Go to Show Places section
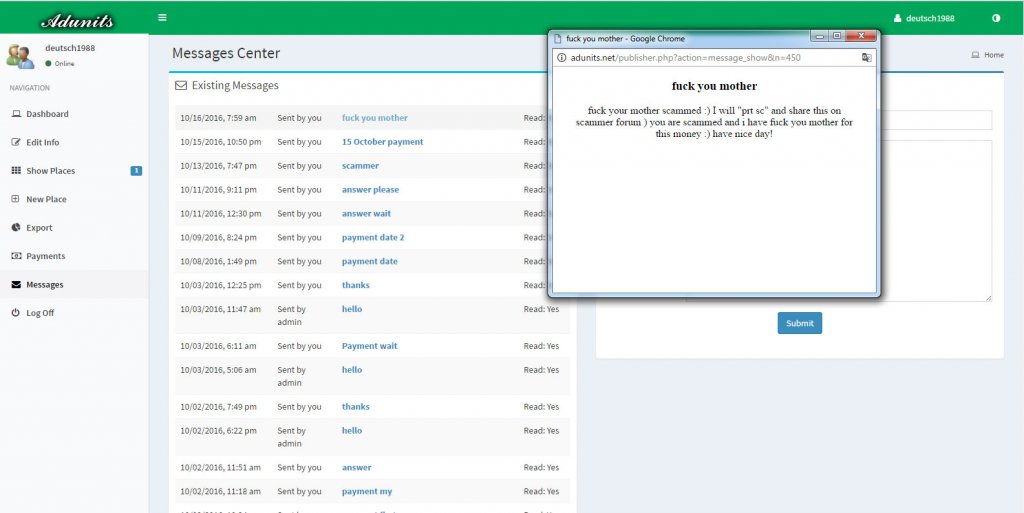 pos(50,171)
